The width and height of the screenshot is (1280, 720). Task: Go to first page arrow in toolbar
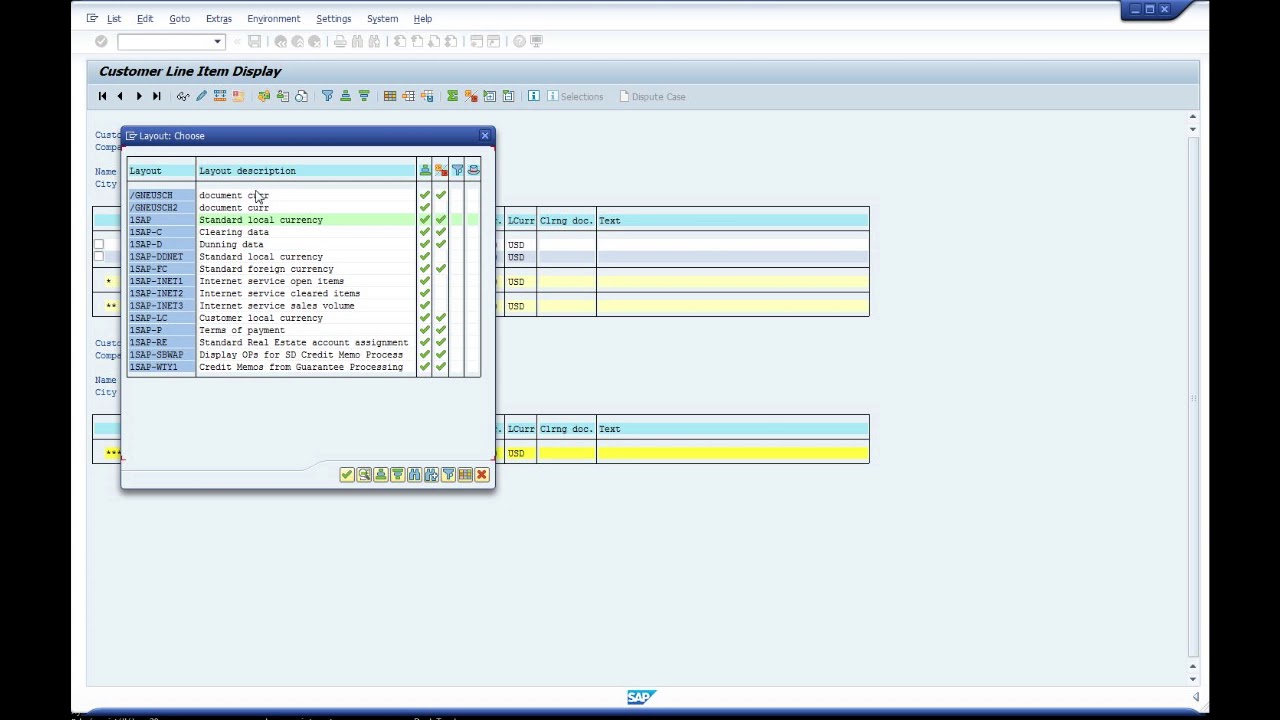pyautogui.click(x=102, y=96)
